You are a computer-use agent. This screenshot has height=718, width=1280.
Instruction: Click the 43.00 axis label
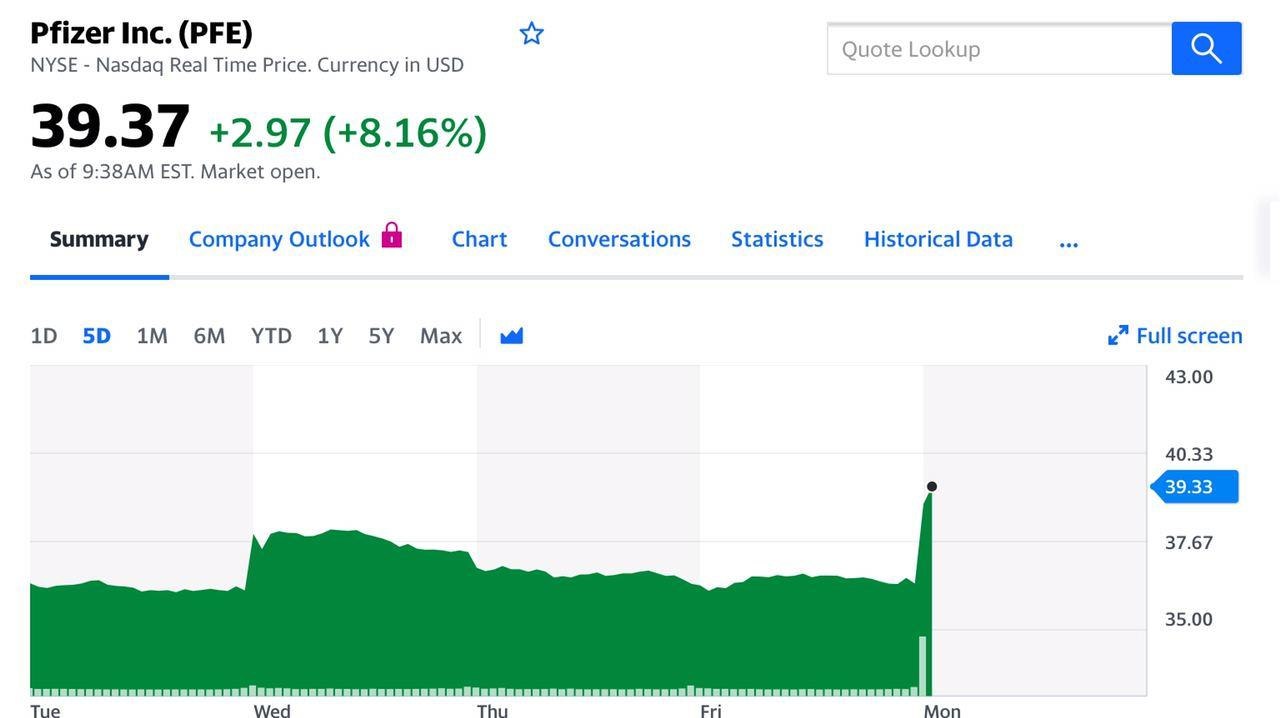coord(1189,377)
